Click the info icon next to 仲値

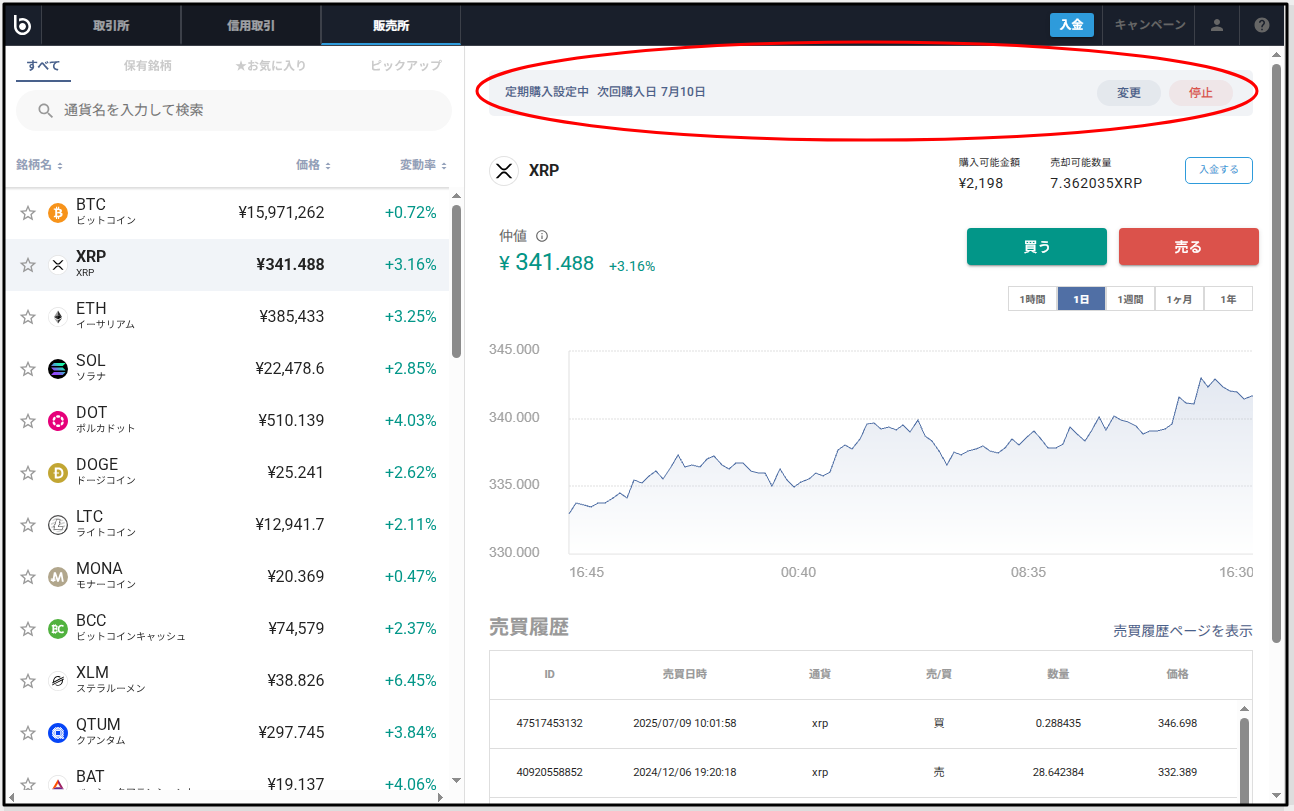[x=542, y=237]
